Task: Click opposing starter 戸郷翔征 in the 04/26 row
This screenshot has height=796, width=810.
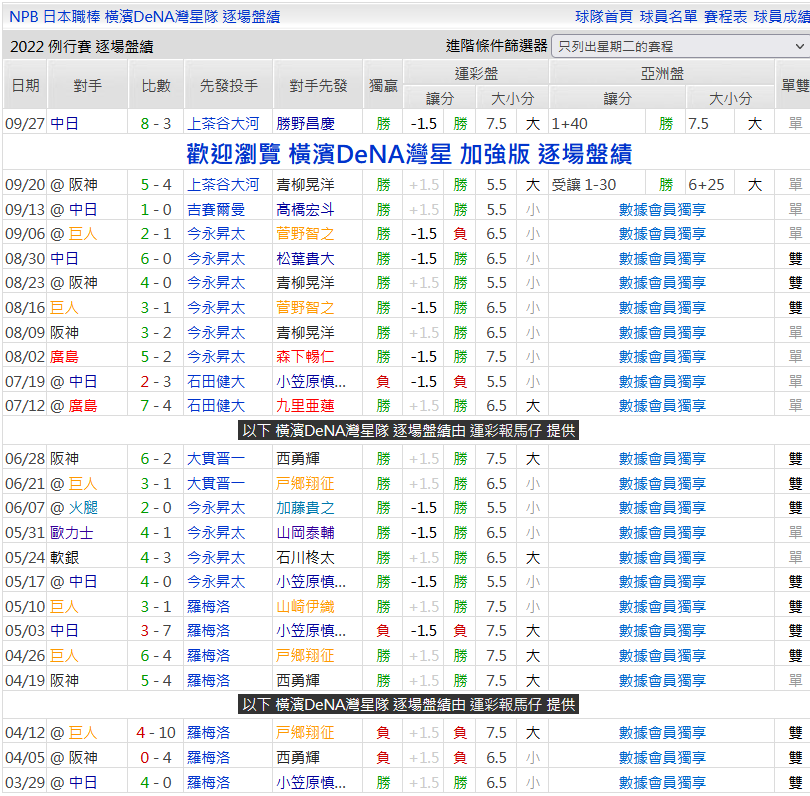Action: click(305, 656)
